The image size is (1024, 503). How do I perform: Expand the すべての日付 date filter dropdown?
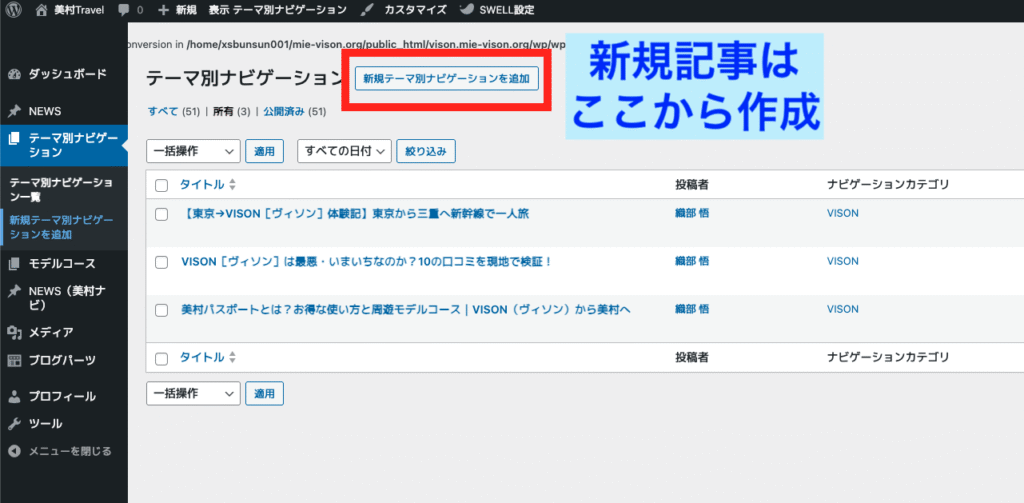pos(344,151)
